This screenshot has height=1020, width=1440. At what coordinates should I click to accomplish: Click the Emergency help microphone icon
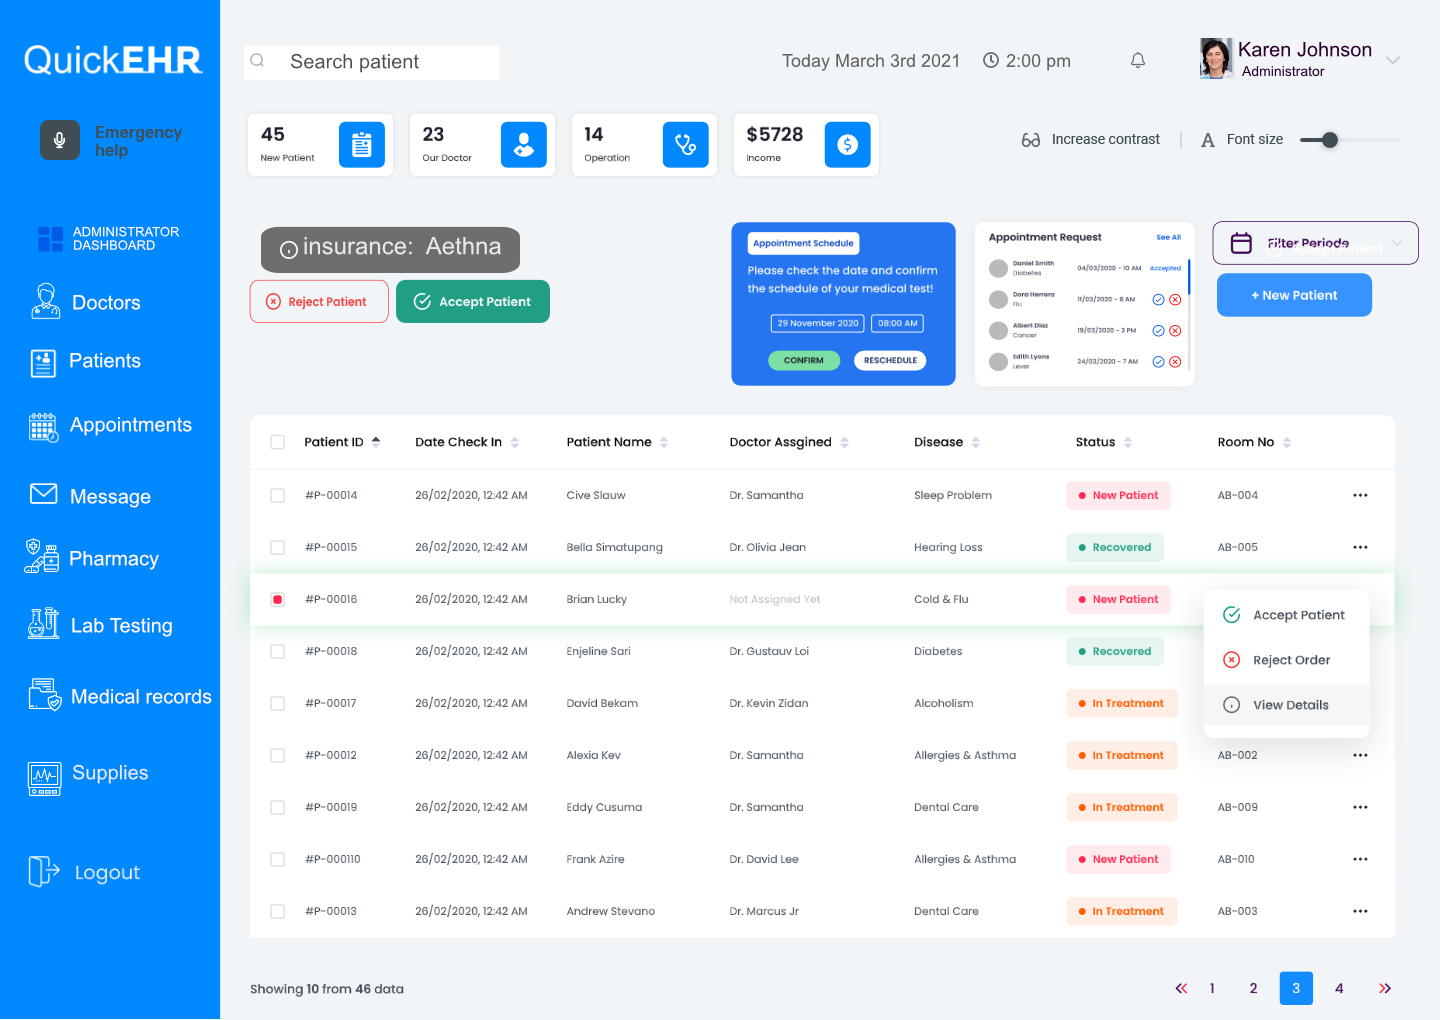click(60, 140)
